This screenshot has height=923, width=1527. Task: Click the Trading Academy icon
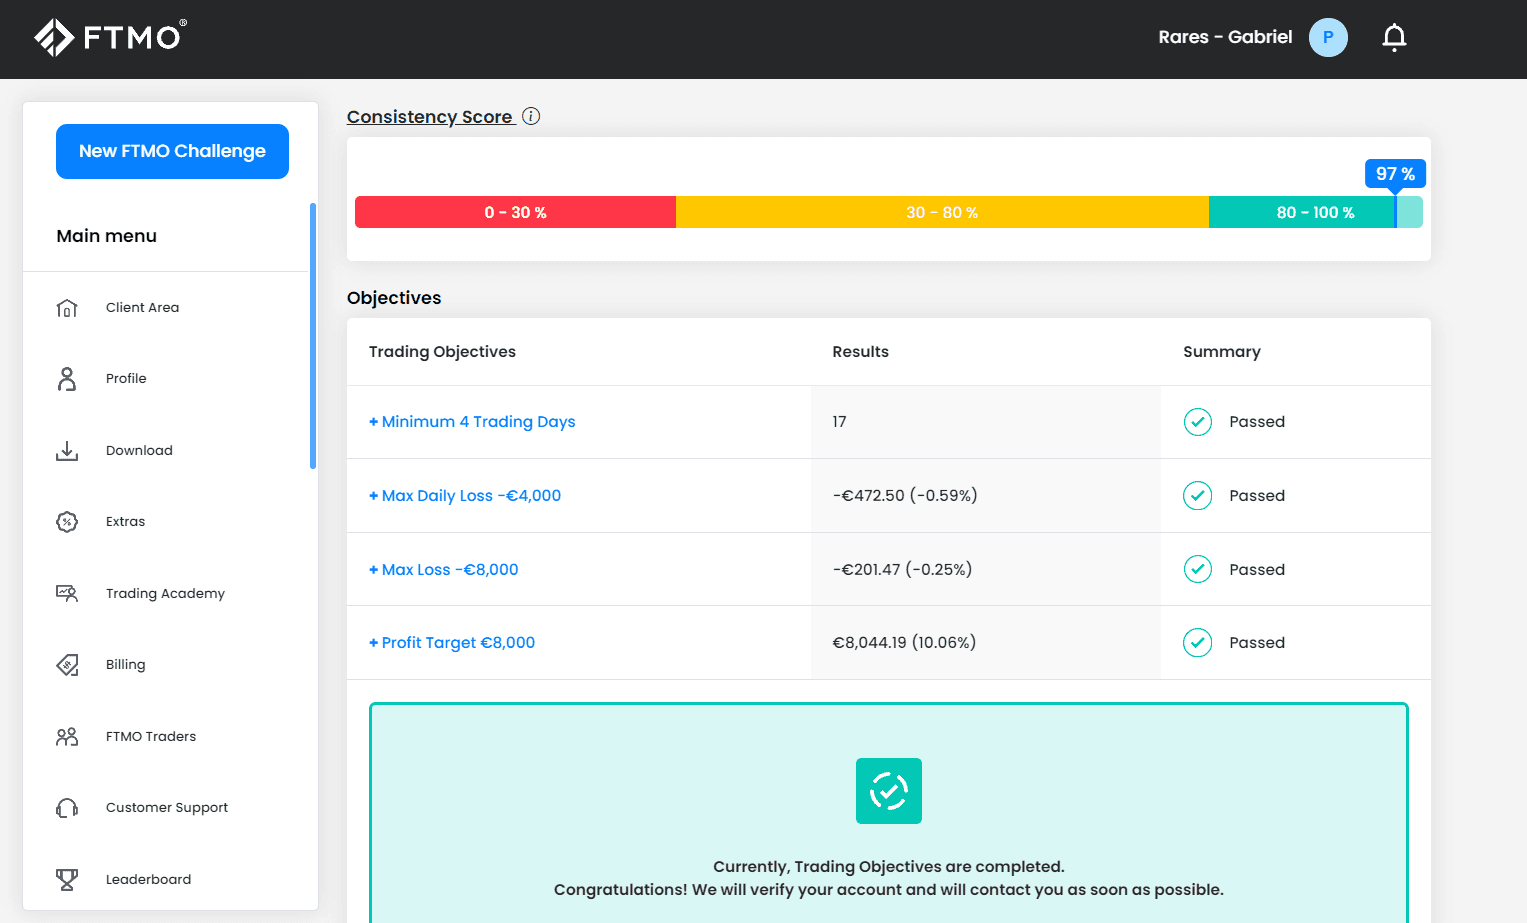[67, 593]
